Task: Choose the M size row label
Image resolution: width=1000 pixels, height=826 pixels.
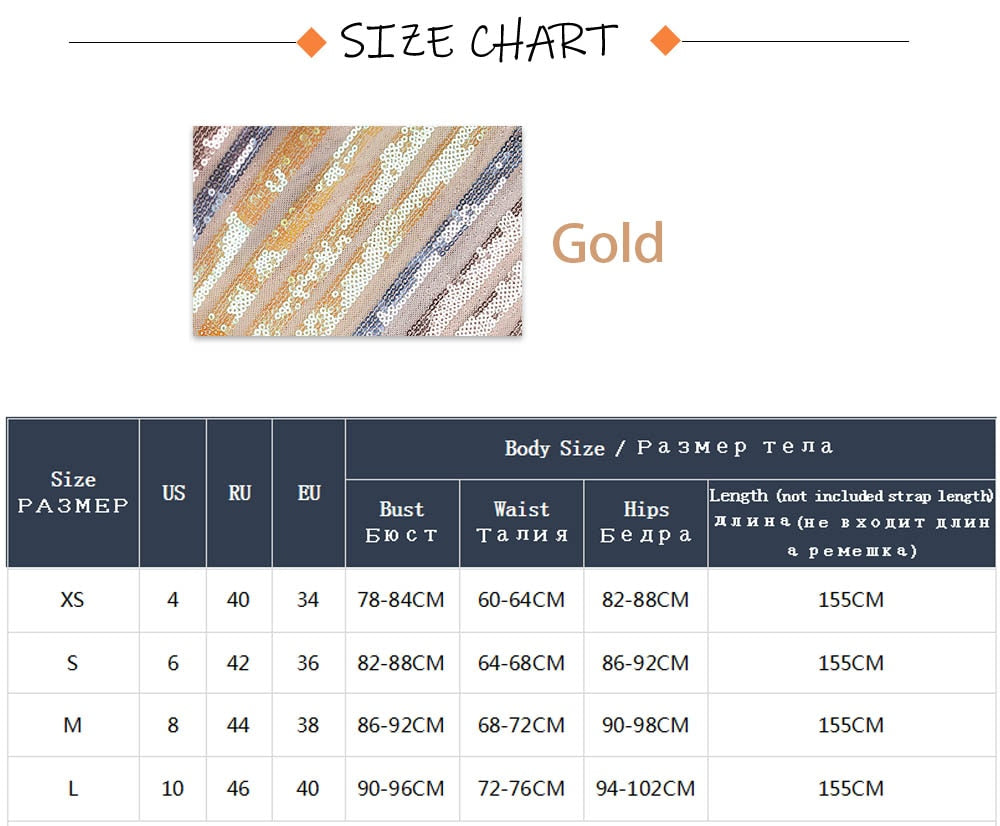Action: coord(73,725)
